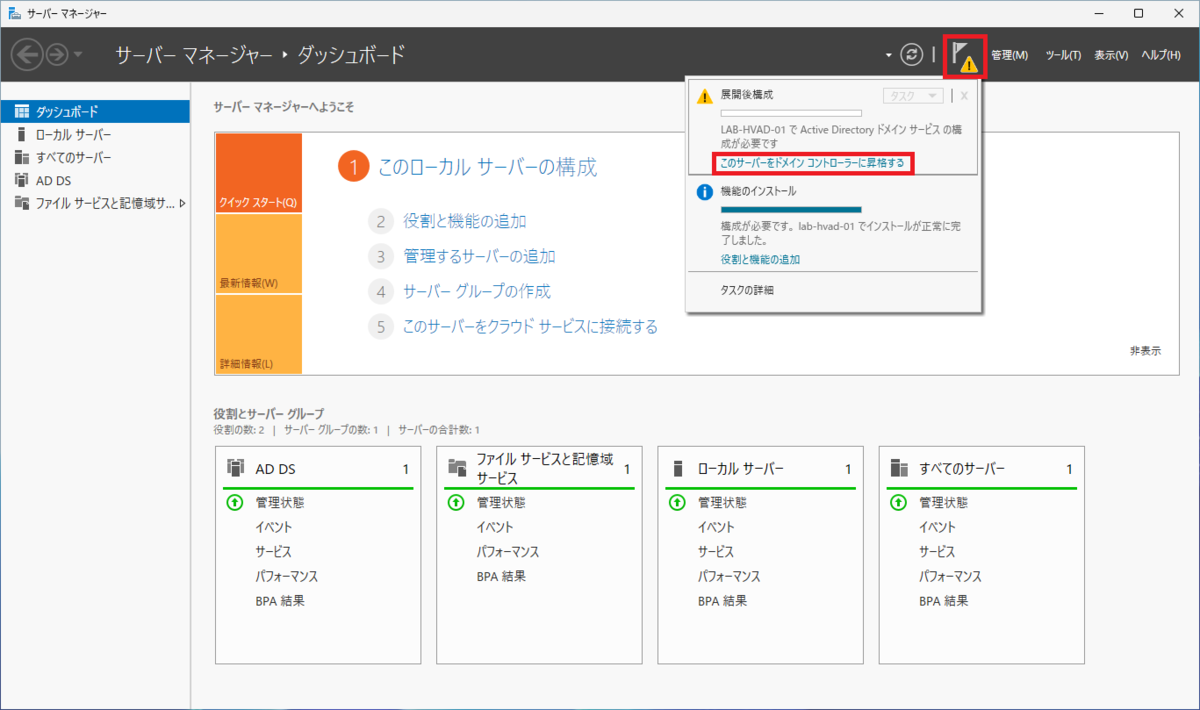Click the Server Manager title bar app icon
The height and width of the screenshot is (710, 1200).
13,13
